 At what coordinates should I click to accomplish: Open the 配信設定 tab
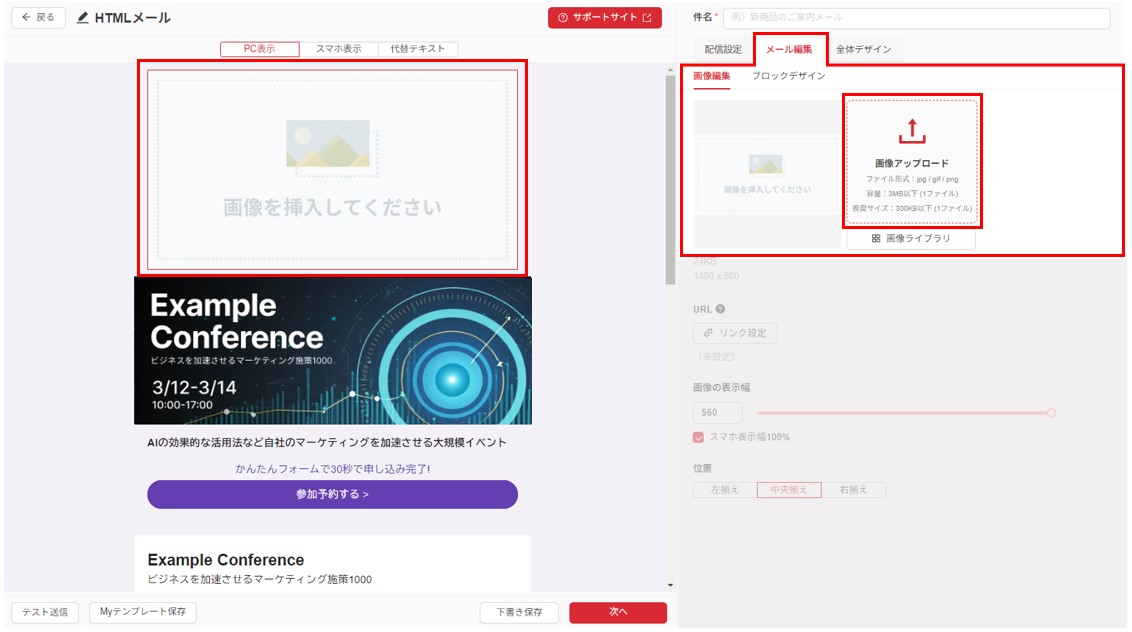click(x=723, y=49)
